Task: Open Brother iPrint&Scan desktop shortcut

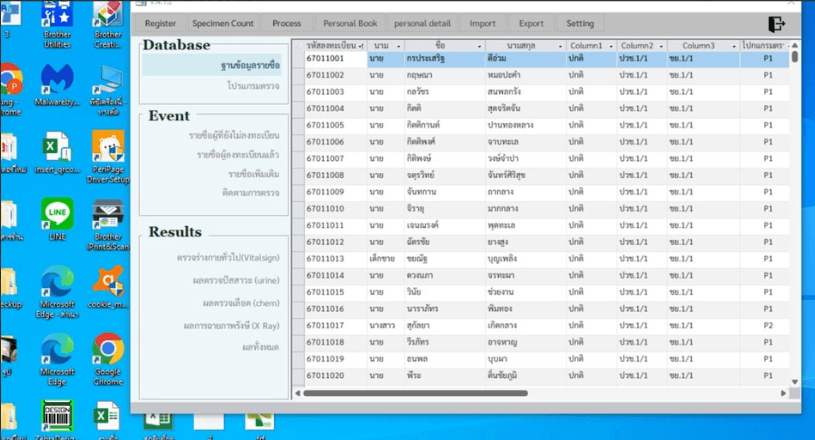Action: coord(108,224)
